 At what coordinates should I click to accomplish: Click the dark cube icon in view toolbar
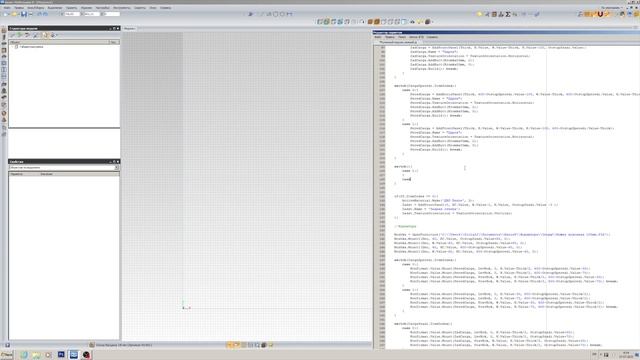point(427,22)
